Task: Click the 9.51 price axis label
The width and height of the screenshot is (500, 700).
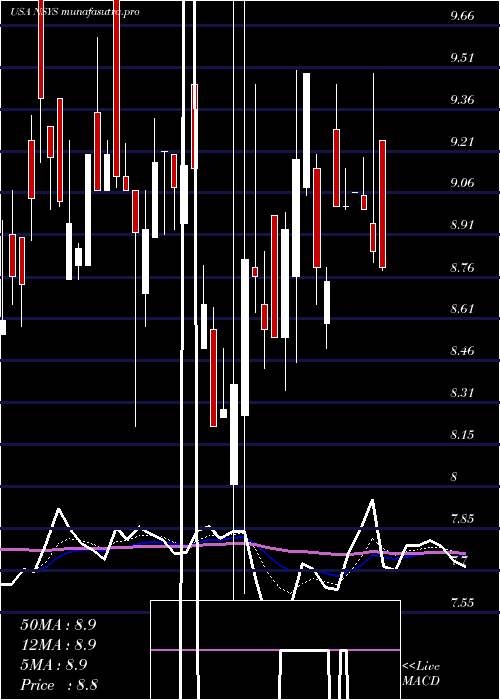Action: [462, 58]
